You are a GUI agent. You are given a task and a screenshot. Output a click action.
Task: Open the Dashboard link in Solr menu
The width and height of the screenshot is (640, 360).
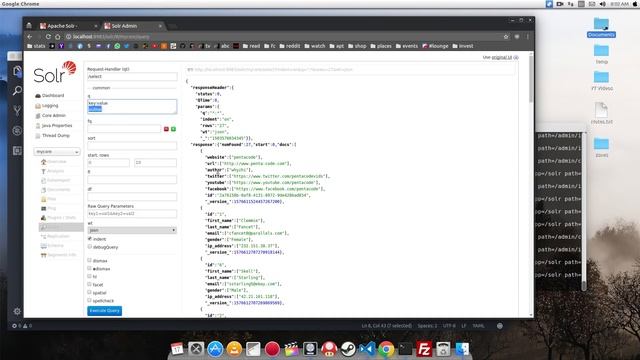(x=53, y=96)
